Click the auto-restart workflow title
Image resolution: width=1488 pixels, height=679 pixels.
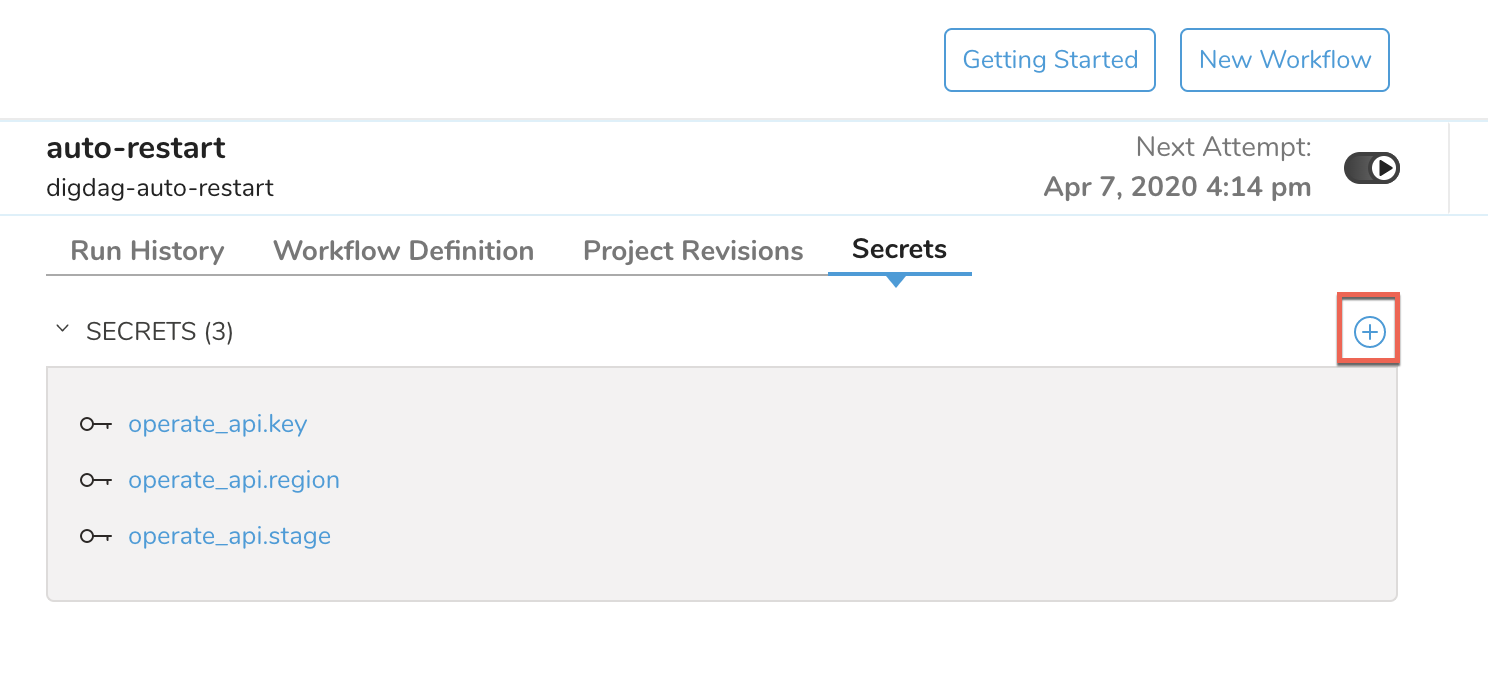click(x=136, y=148)
